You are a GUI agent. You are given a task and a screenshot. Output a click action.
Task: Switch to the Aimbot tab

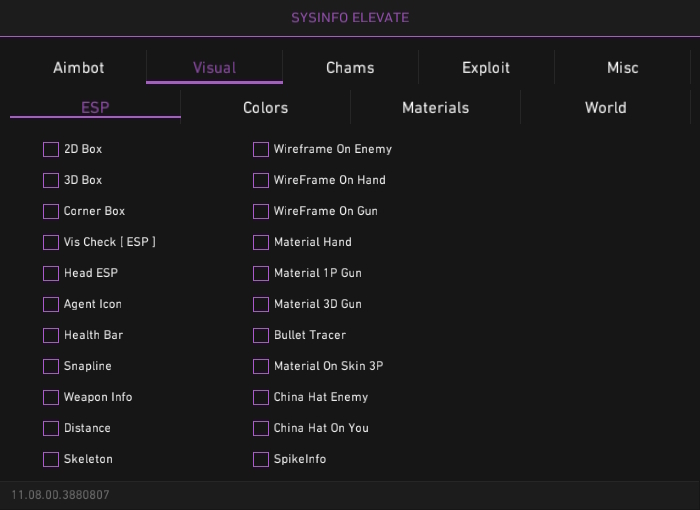[78, 68]
